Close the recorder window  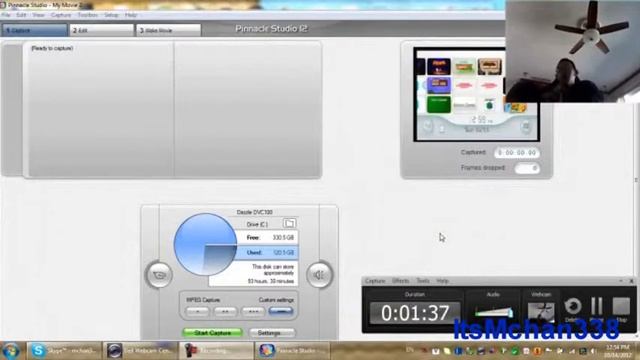(631, 281)
